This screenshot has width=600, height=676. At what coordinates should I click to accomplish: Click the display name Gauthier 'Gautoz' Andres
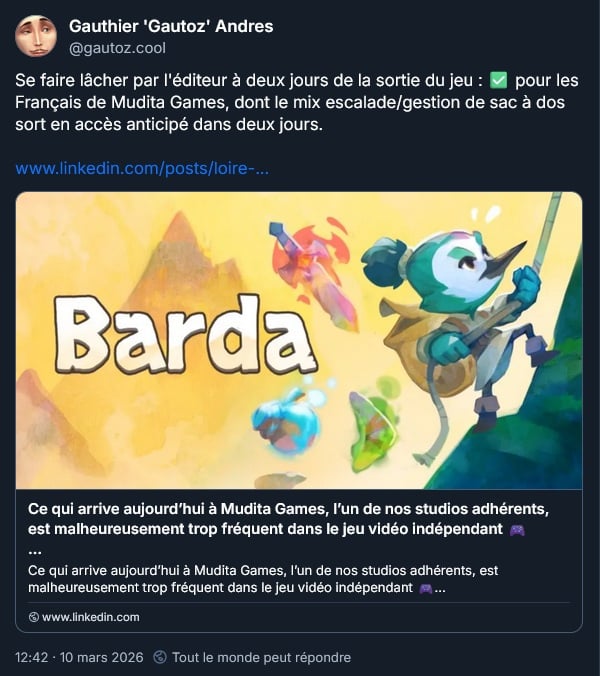171,26
